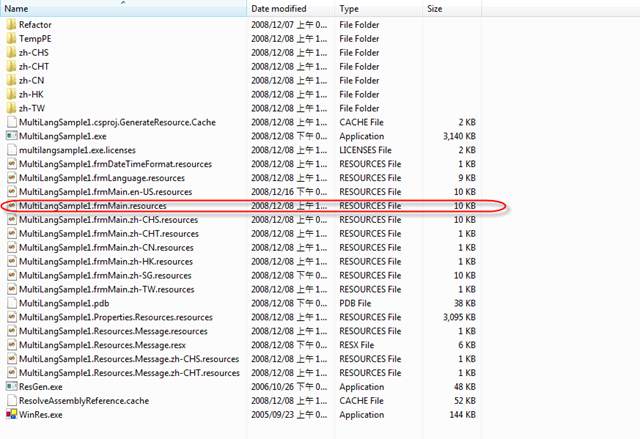Click the 52 KB size value

[x=465, y=401]
